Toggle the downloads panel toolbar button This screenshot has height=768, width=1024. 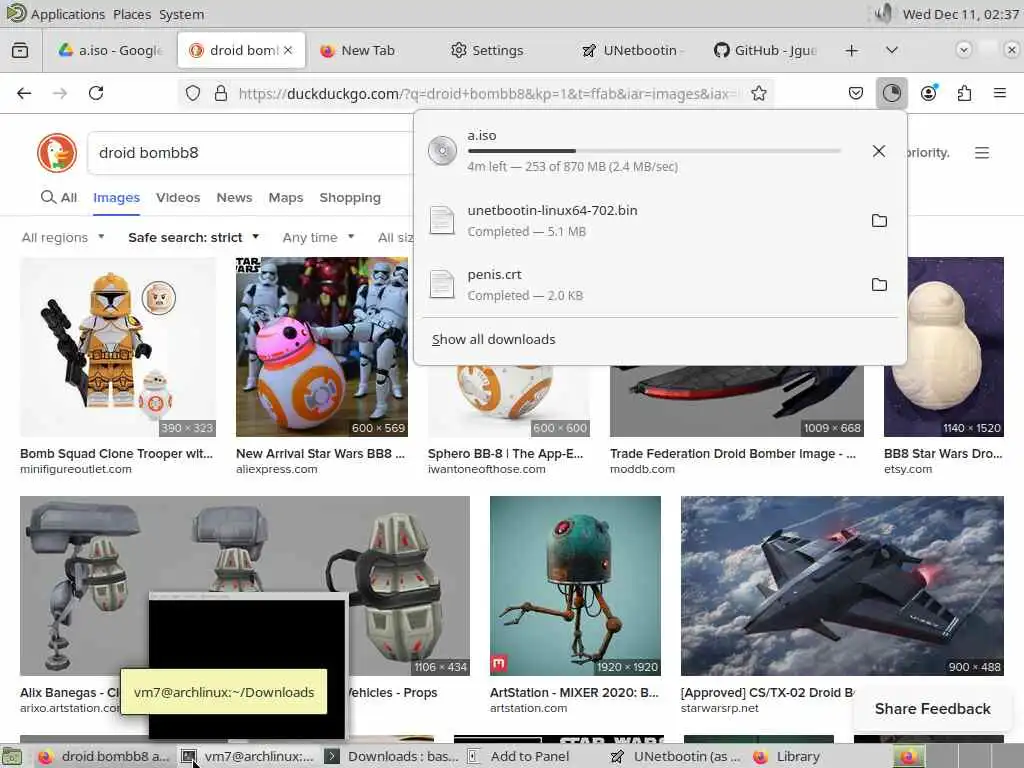tap(891, 93)
